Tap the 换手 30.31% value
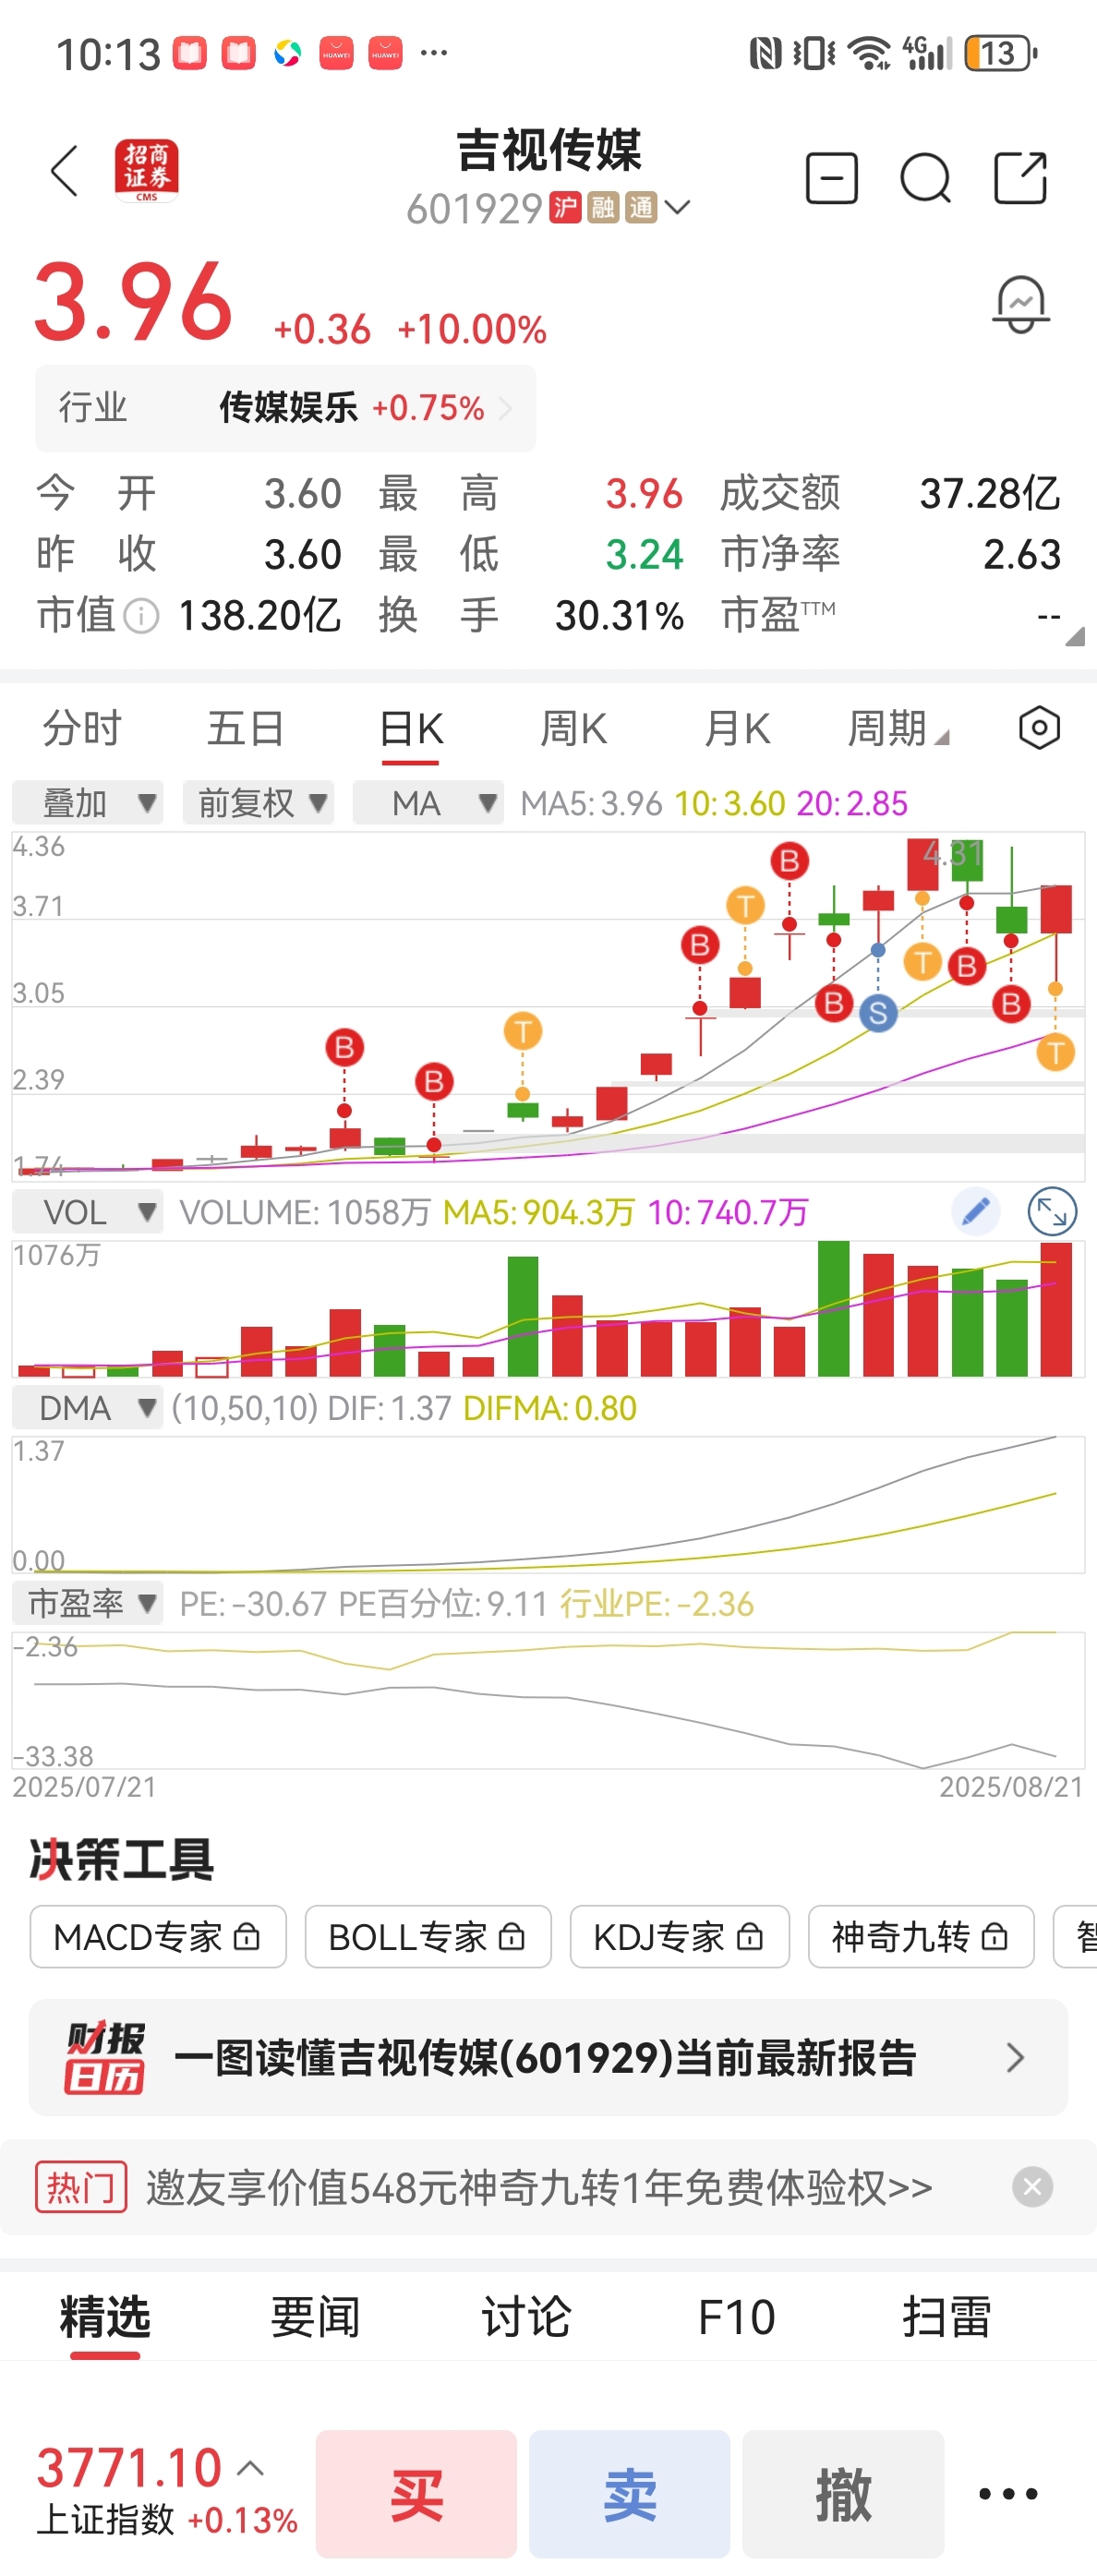This screenshot has height=2576, width=1097. [x=620, y=616]
